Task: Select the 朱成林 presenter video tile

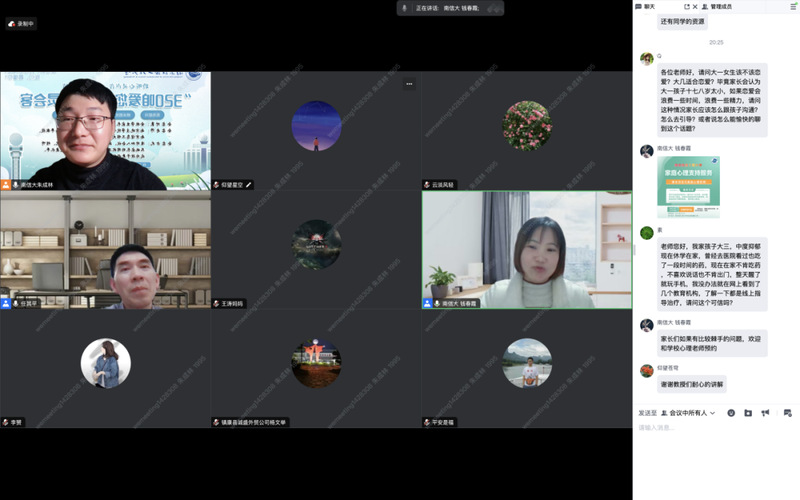Action: tap(105, 130)
